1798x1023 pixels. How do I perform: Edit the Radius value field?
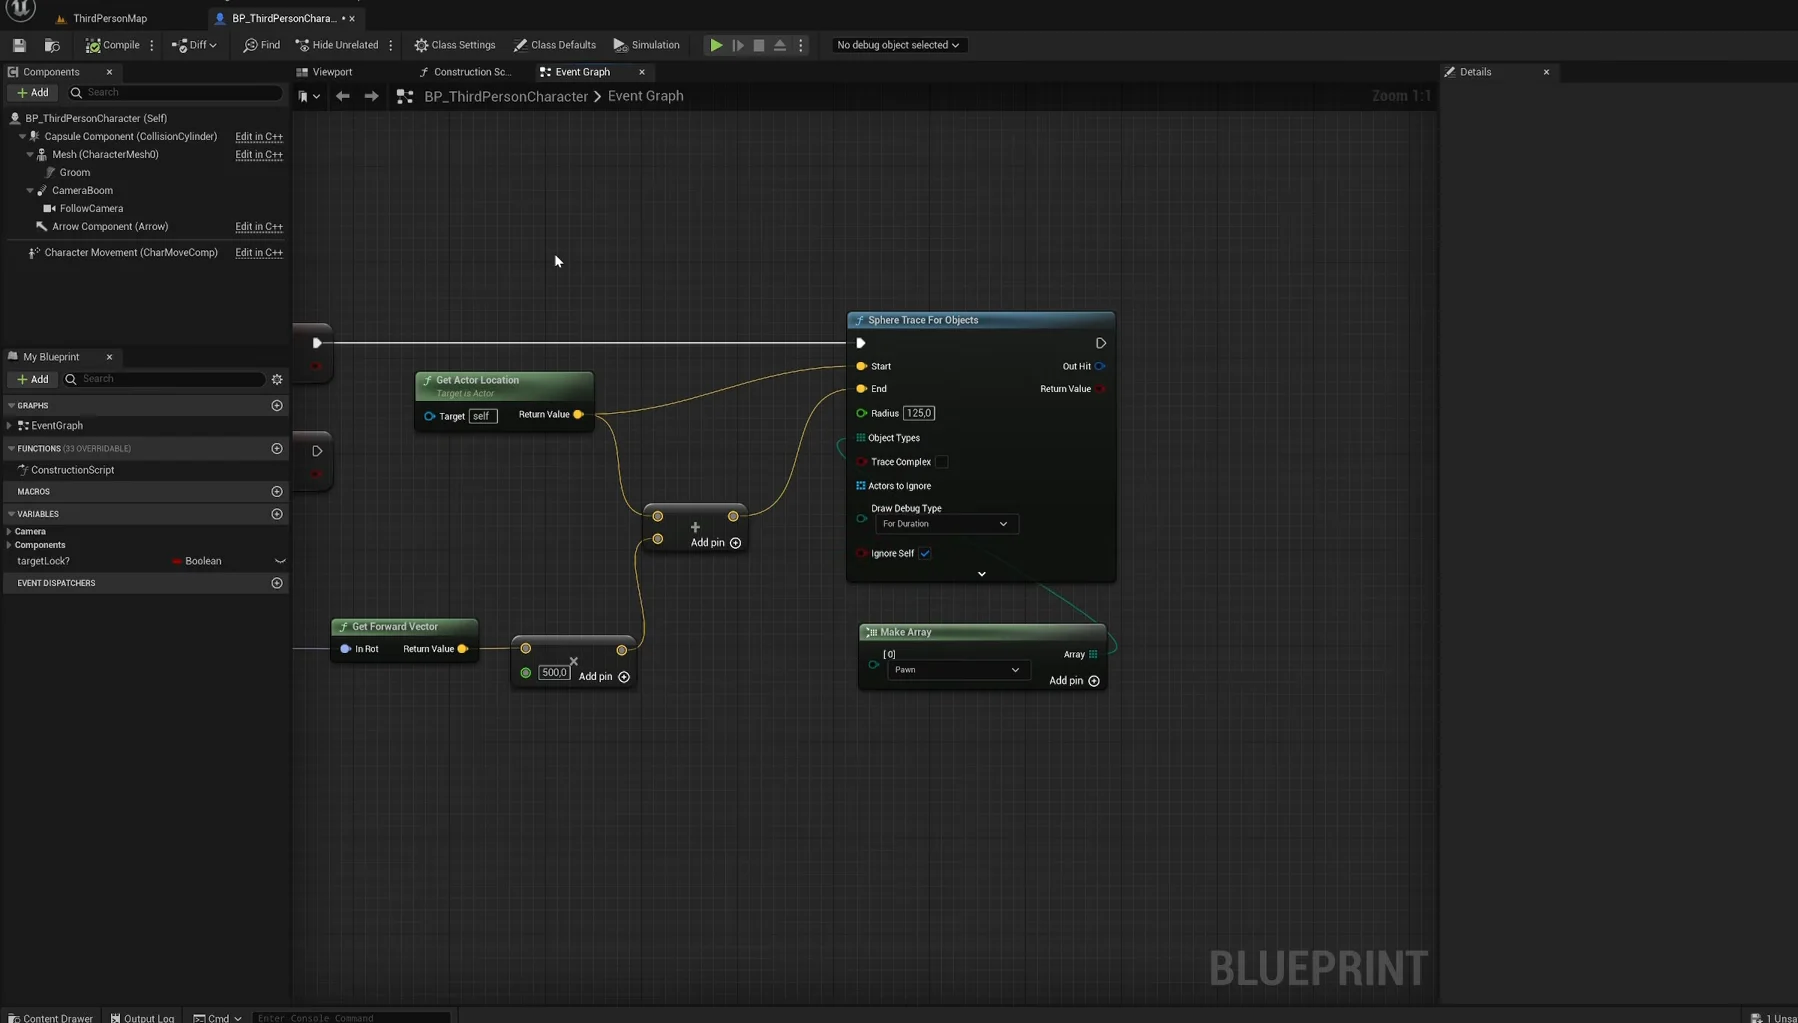918,413
